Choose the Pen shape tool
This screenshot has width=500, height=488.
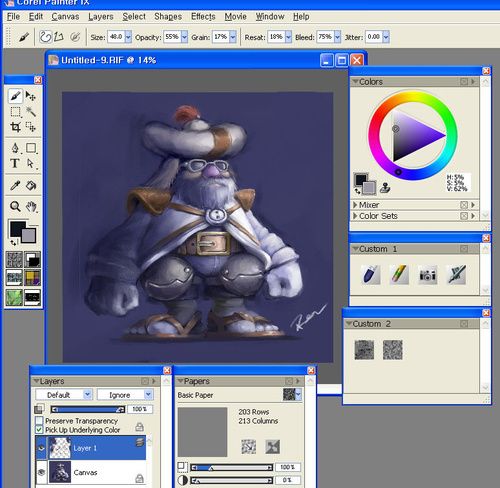click(15, 148)
